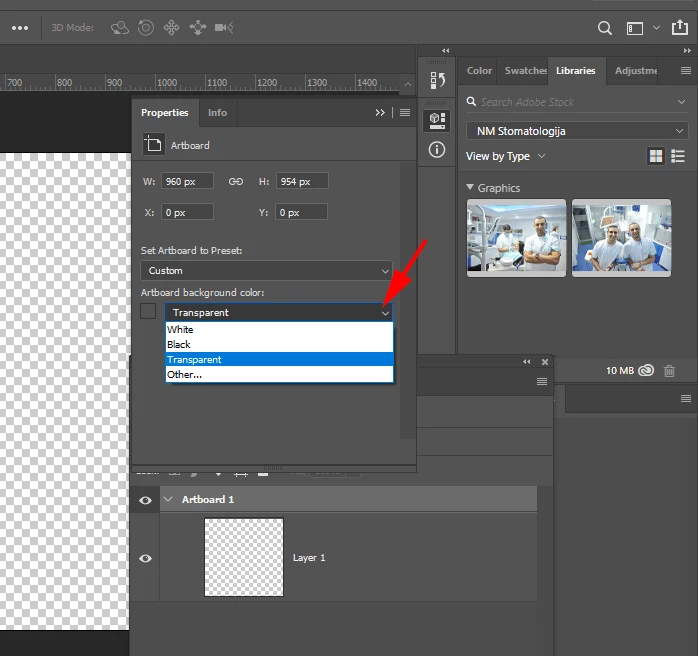Click the Layer 1 name
Viewport: 698px width, 656px height.
coord(309,558)
